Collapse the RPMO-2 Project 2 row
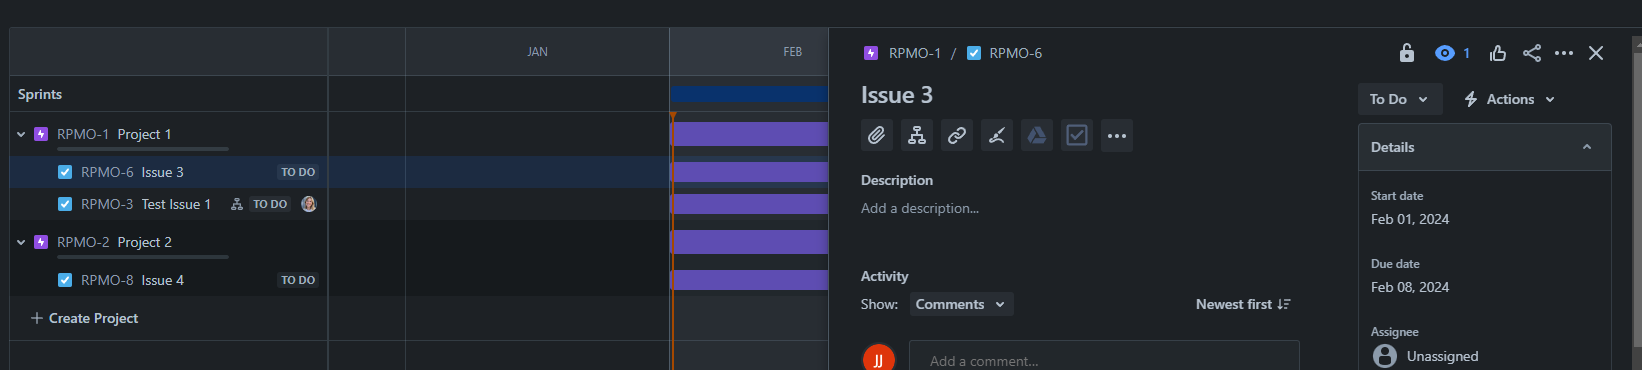This screenshot has width=1642, height=370. click(21, 242)
